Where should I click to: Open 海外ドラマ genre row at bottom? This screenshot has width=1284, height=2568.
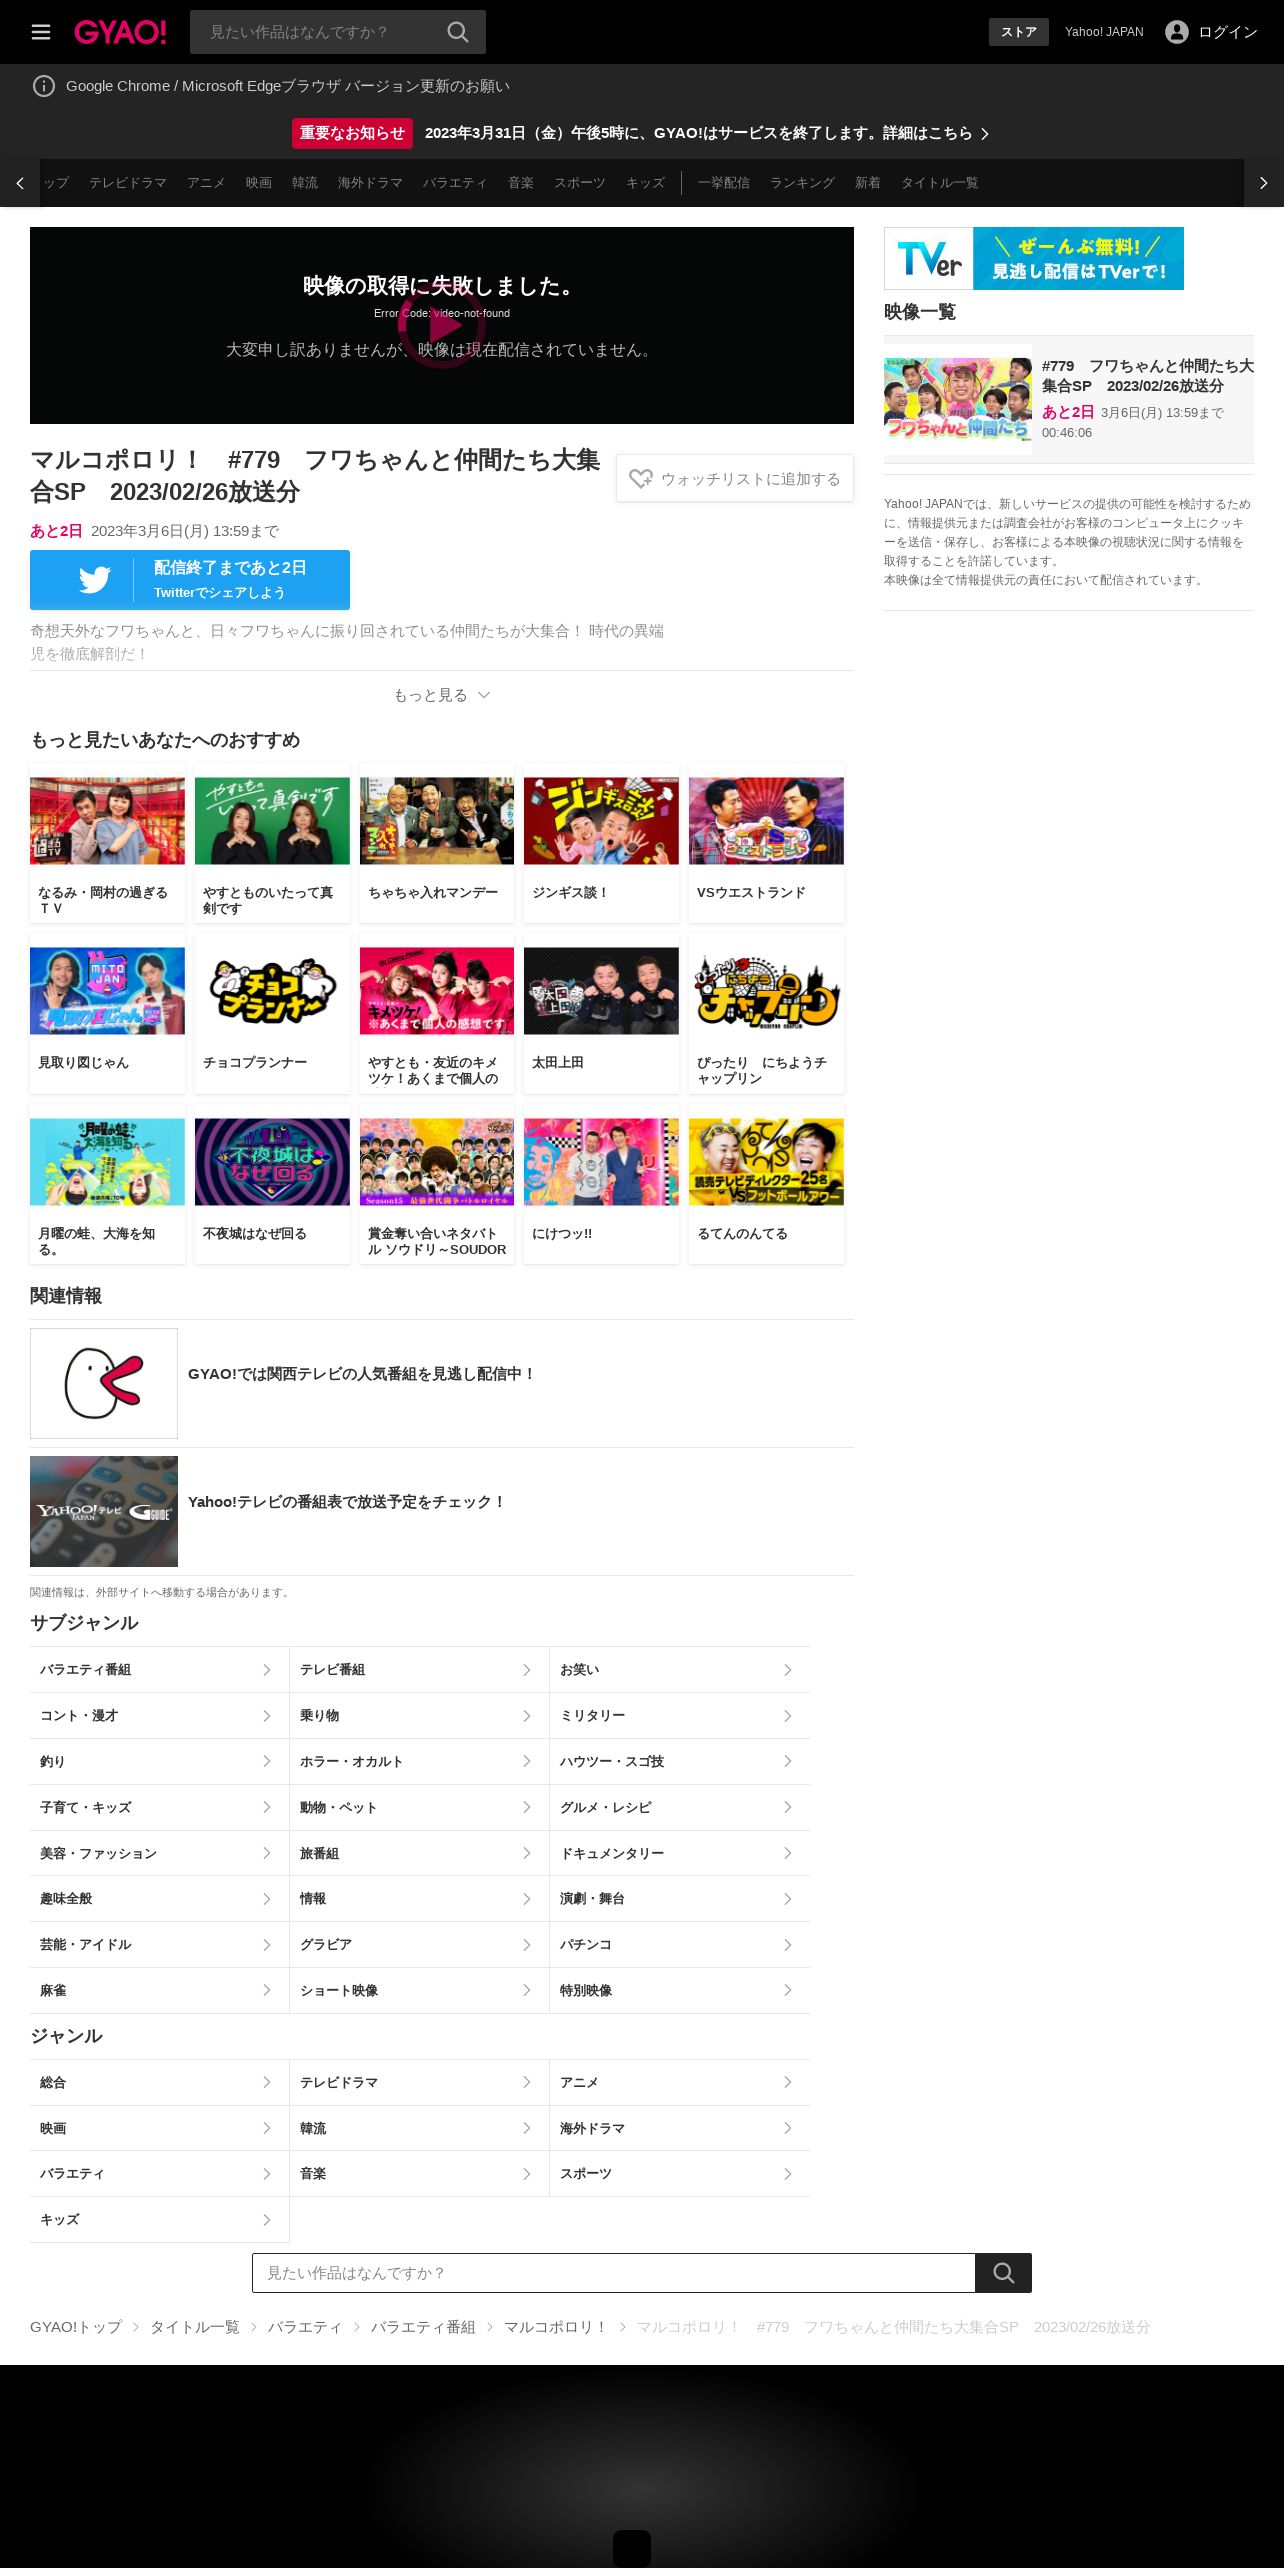tap(680, 2128)
